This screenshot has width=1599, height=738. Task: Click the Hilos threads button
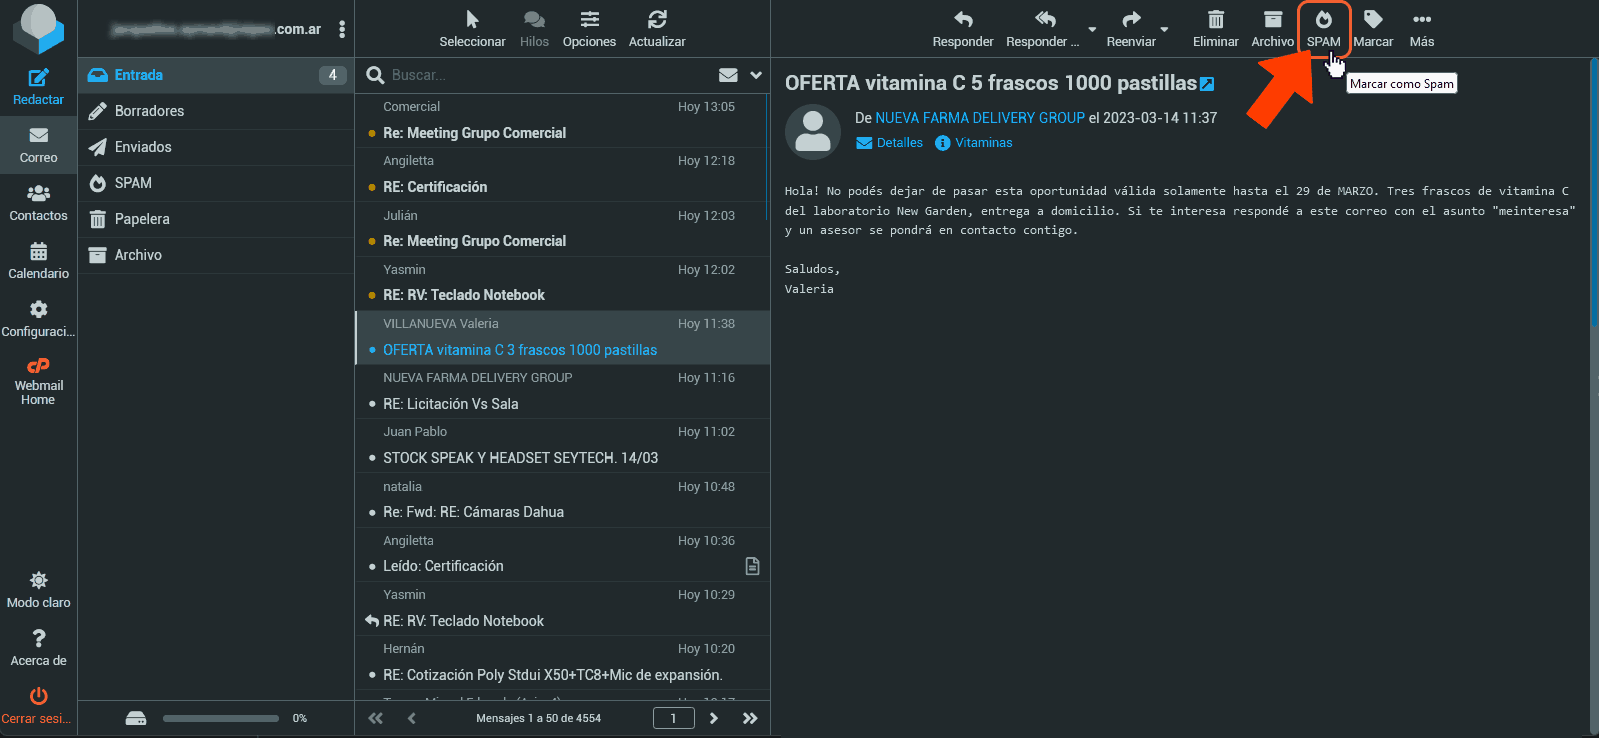click(x=534, y=29)
